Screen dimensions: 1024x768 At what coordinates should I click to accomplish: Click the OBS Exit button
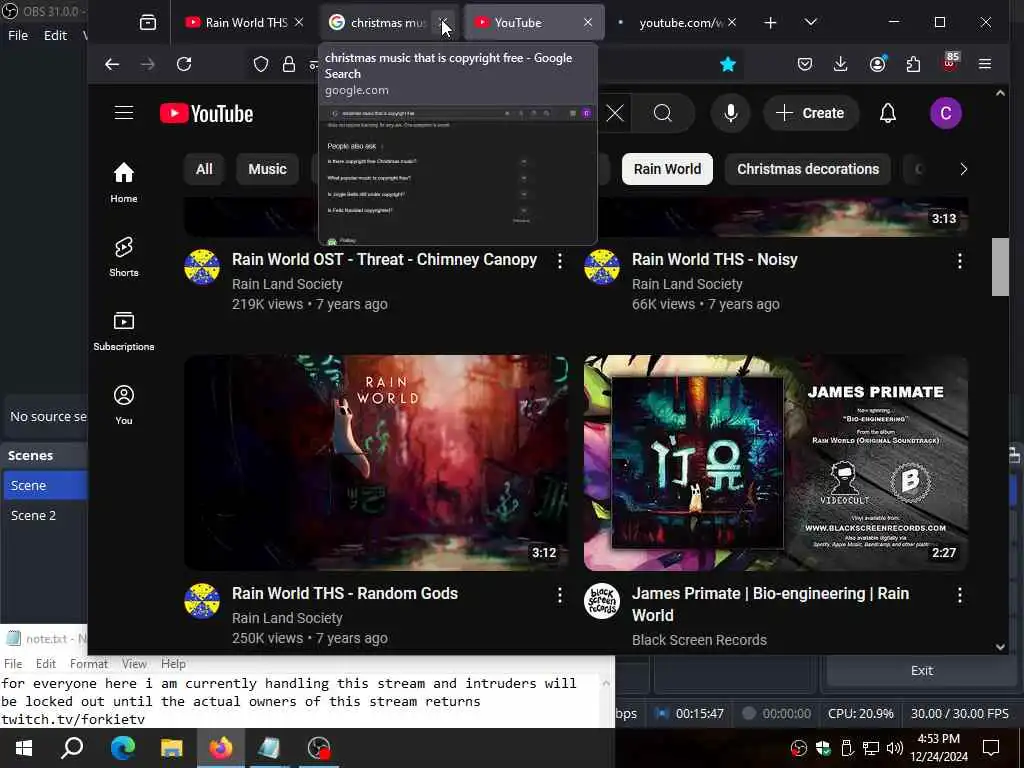(921, 671)
